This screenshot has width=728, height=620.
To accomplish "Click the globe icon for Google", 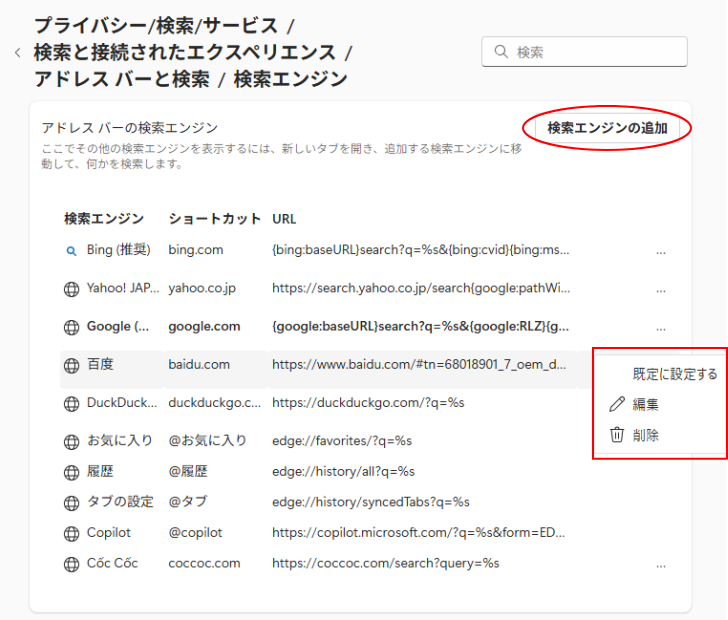I will (x=71, y=327).
